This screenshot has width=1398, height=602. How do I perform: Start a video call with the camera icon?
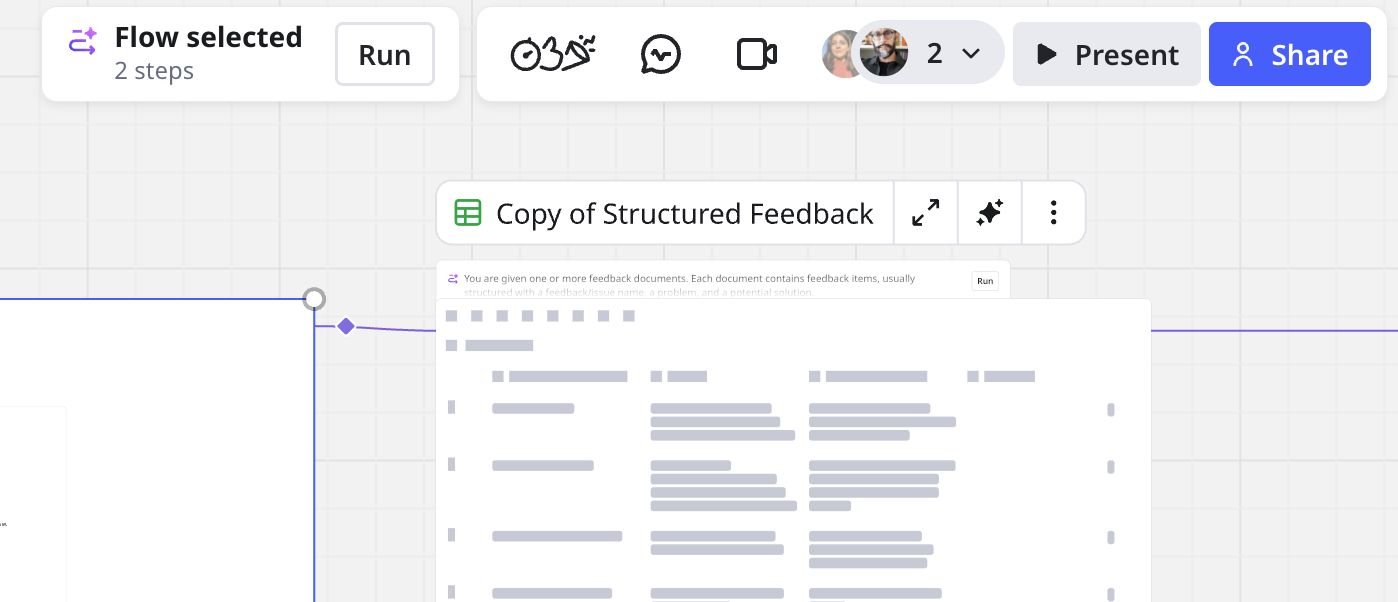(x=756, y=54)
